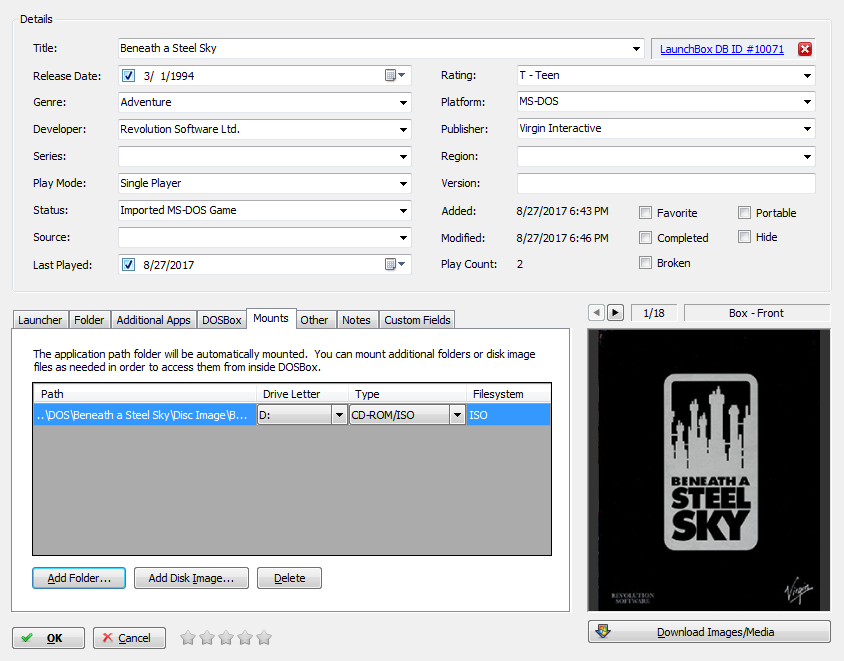
Task: Confirm changes with the OK button
Action: [x=48, y=638]
